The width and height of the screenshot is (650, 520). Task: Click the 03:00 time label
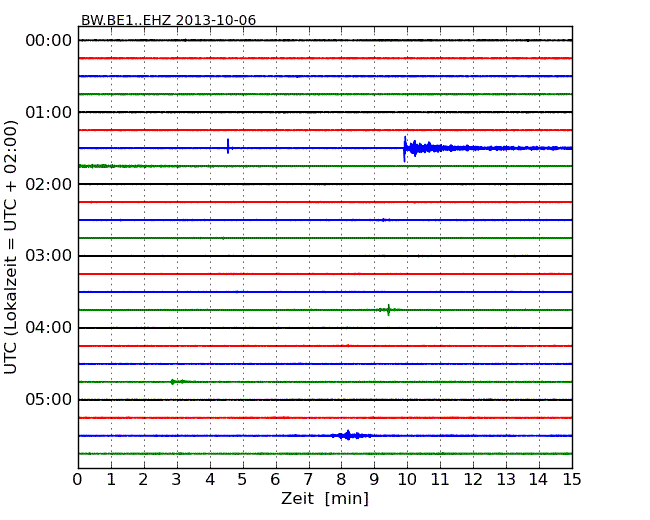(49, 256)
